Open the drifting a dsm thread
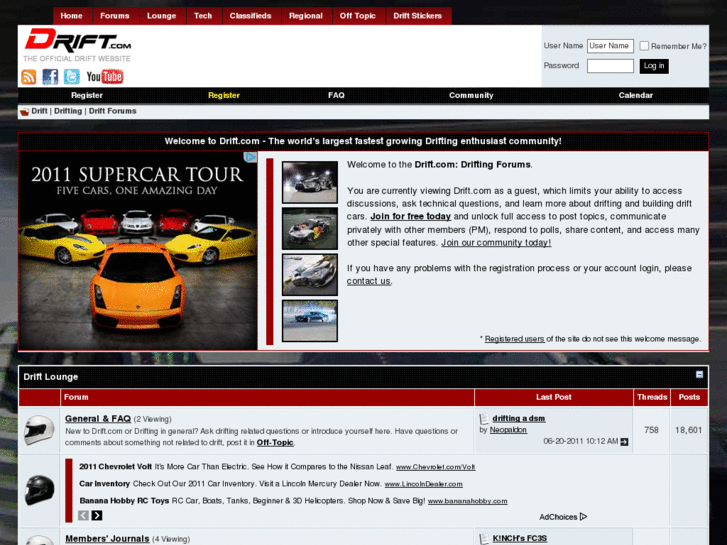This screenshot has width=727, height=545. coord(519,418)
